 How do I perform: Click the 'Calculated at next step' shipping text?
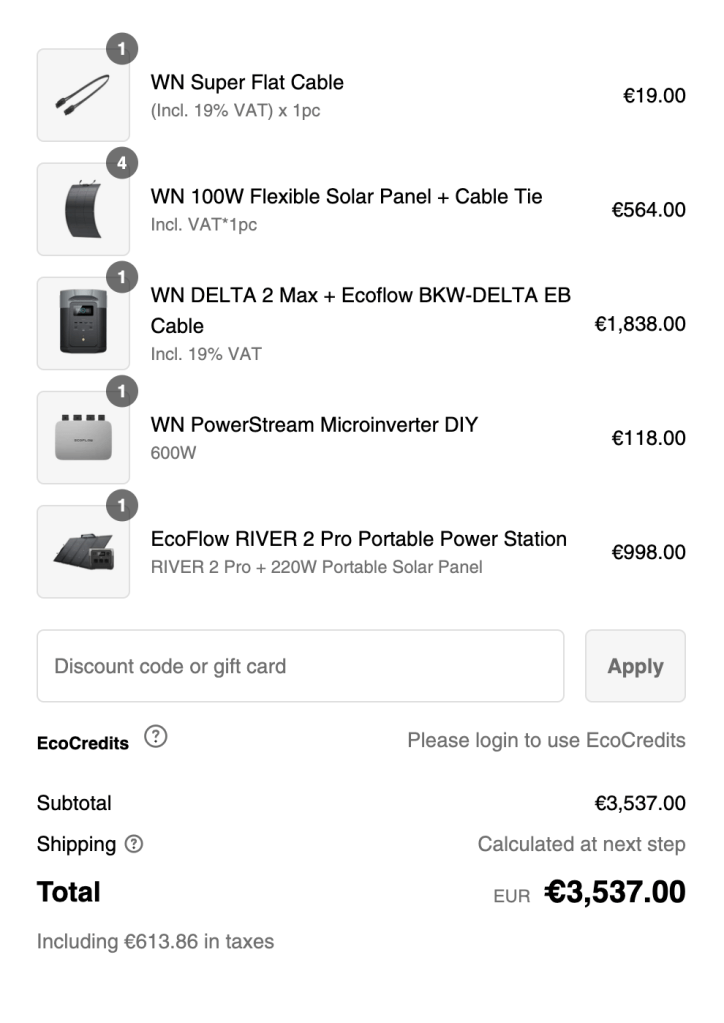581,844
